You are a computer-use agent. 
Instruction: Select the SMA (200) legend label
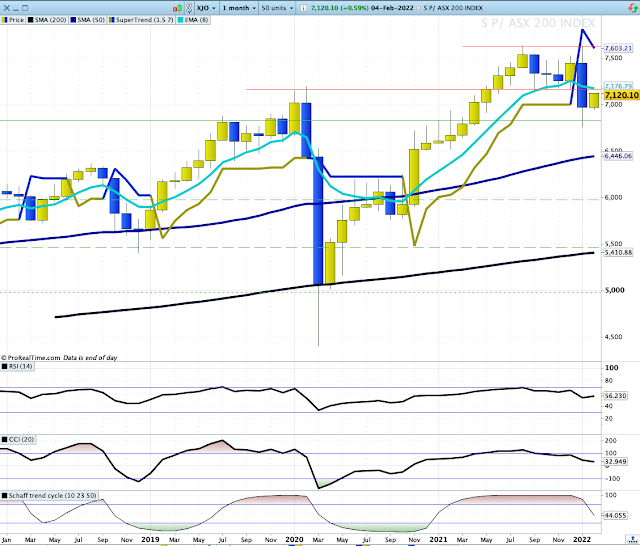(x=47, y=20)
